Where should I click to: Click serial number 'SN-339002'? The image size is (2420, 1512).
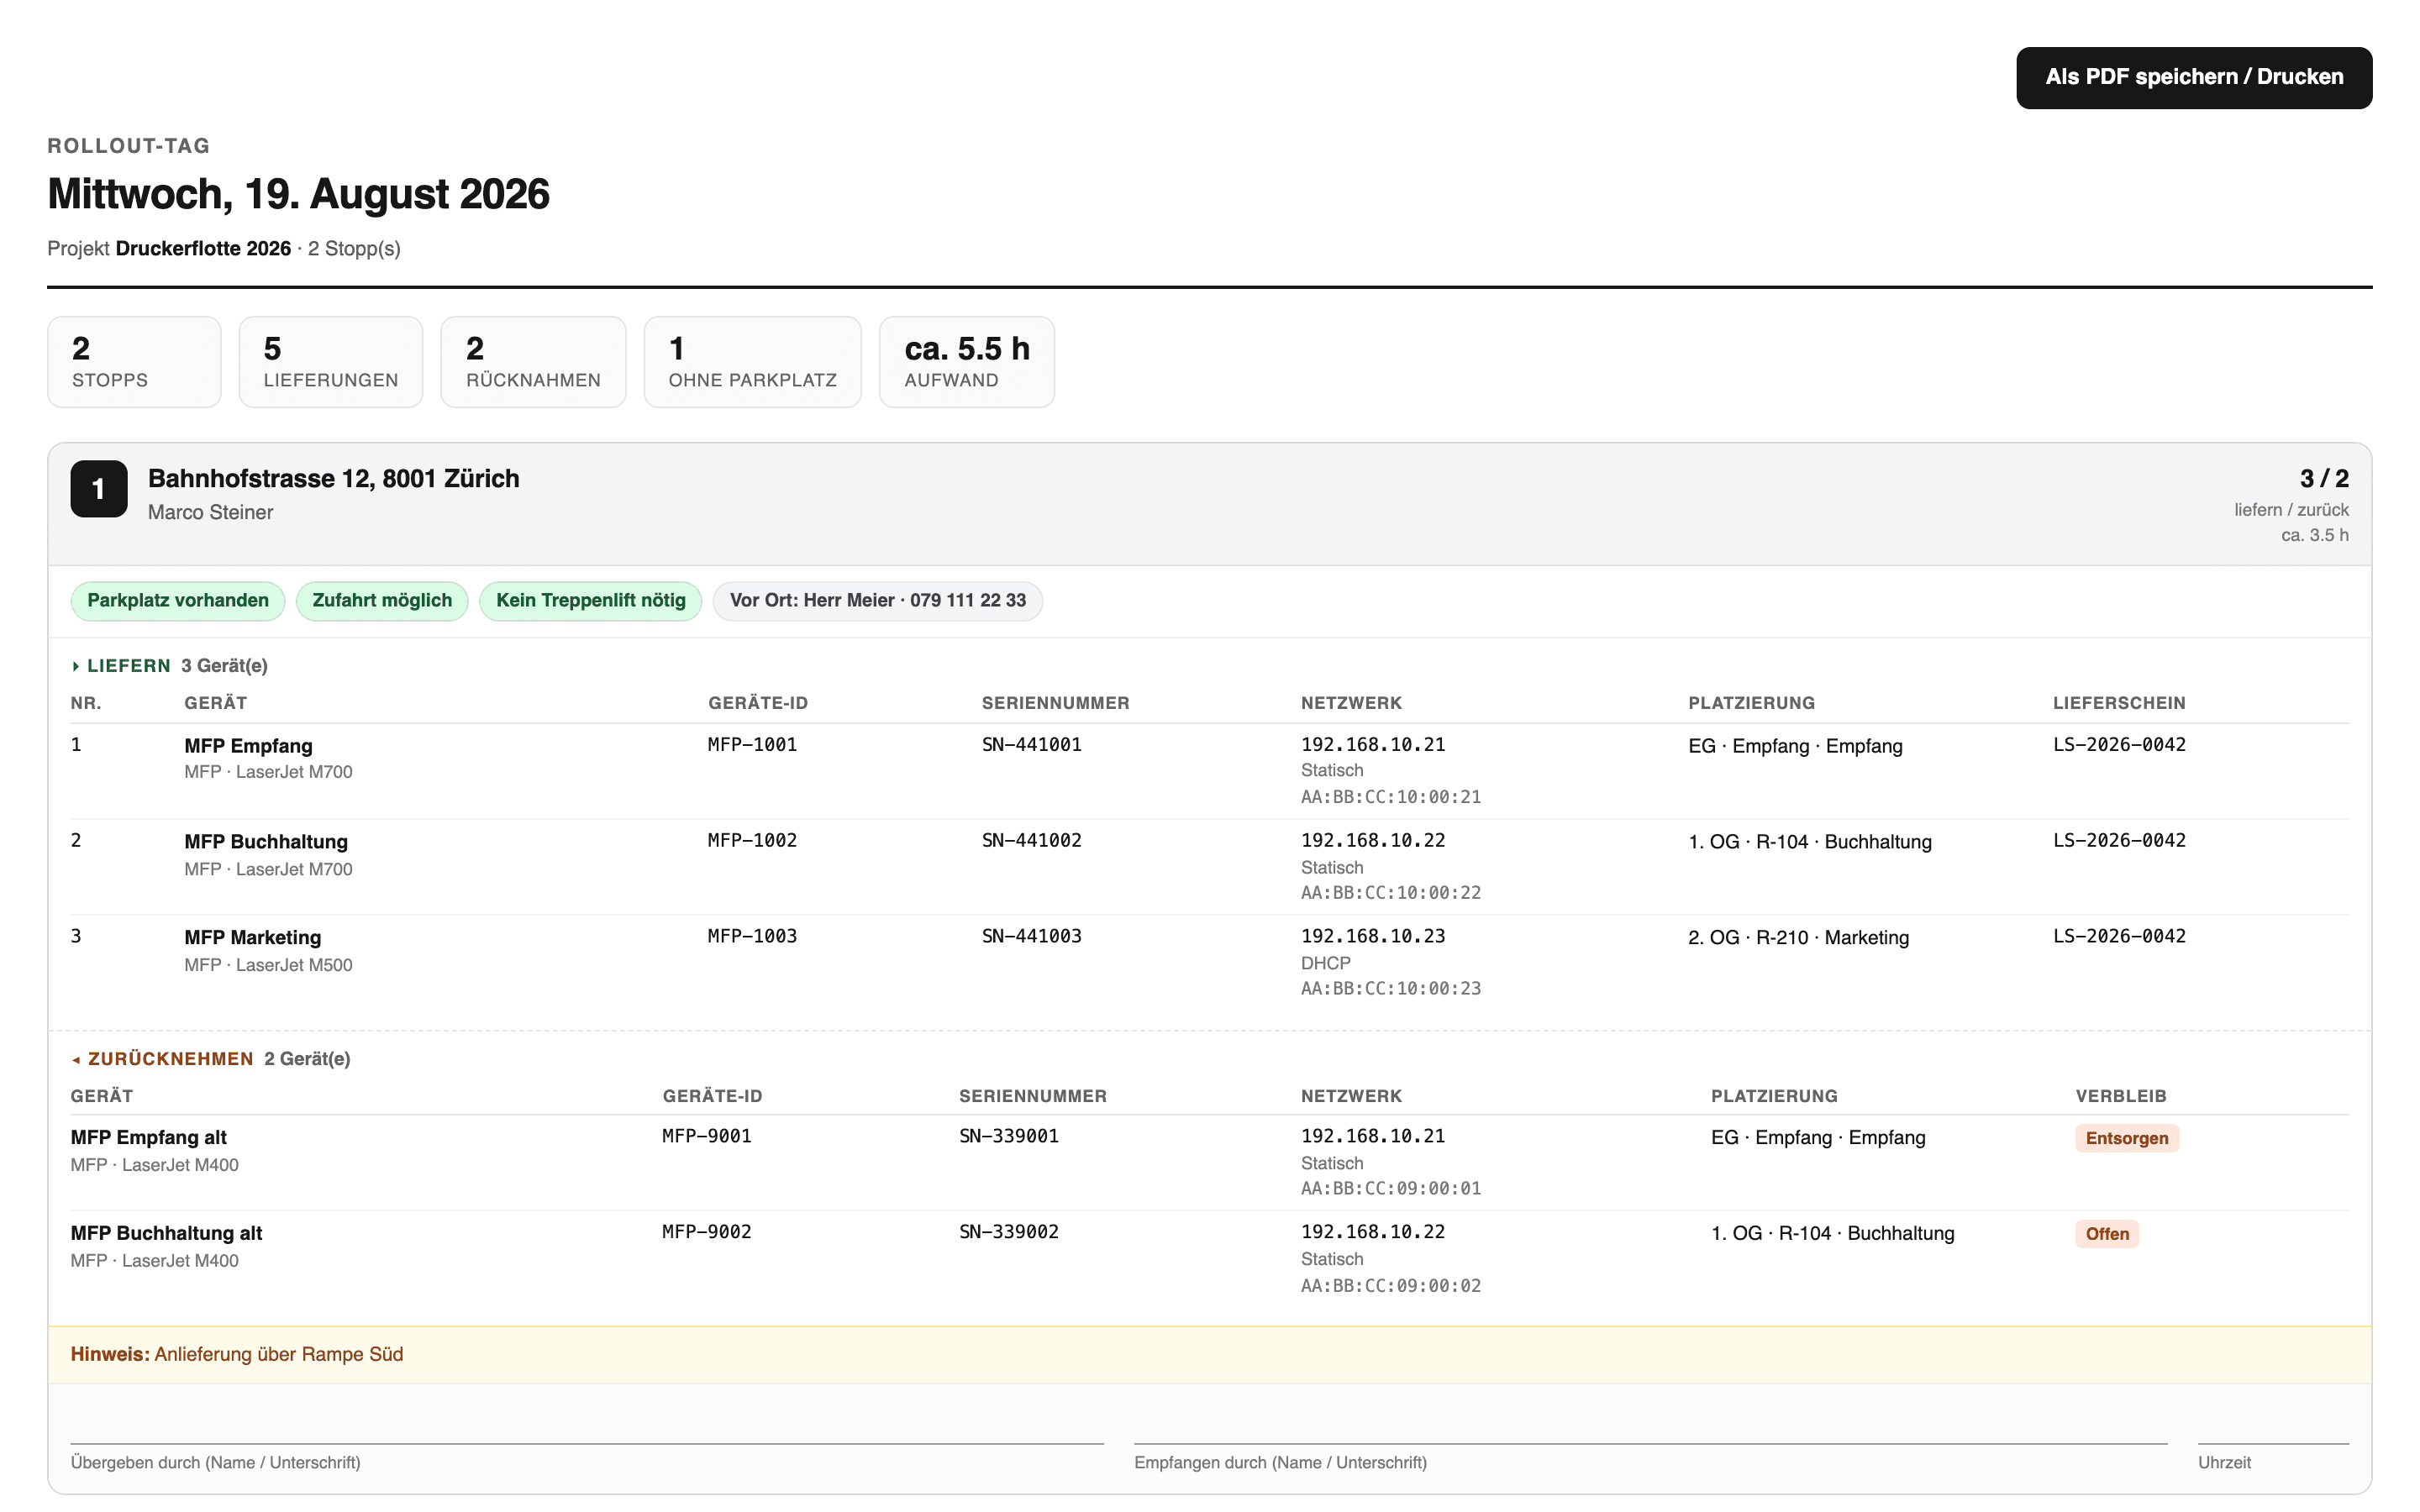1008,1233
